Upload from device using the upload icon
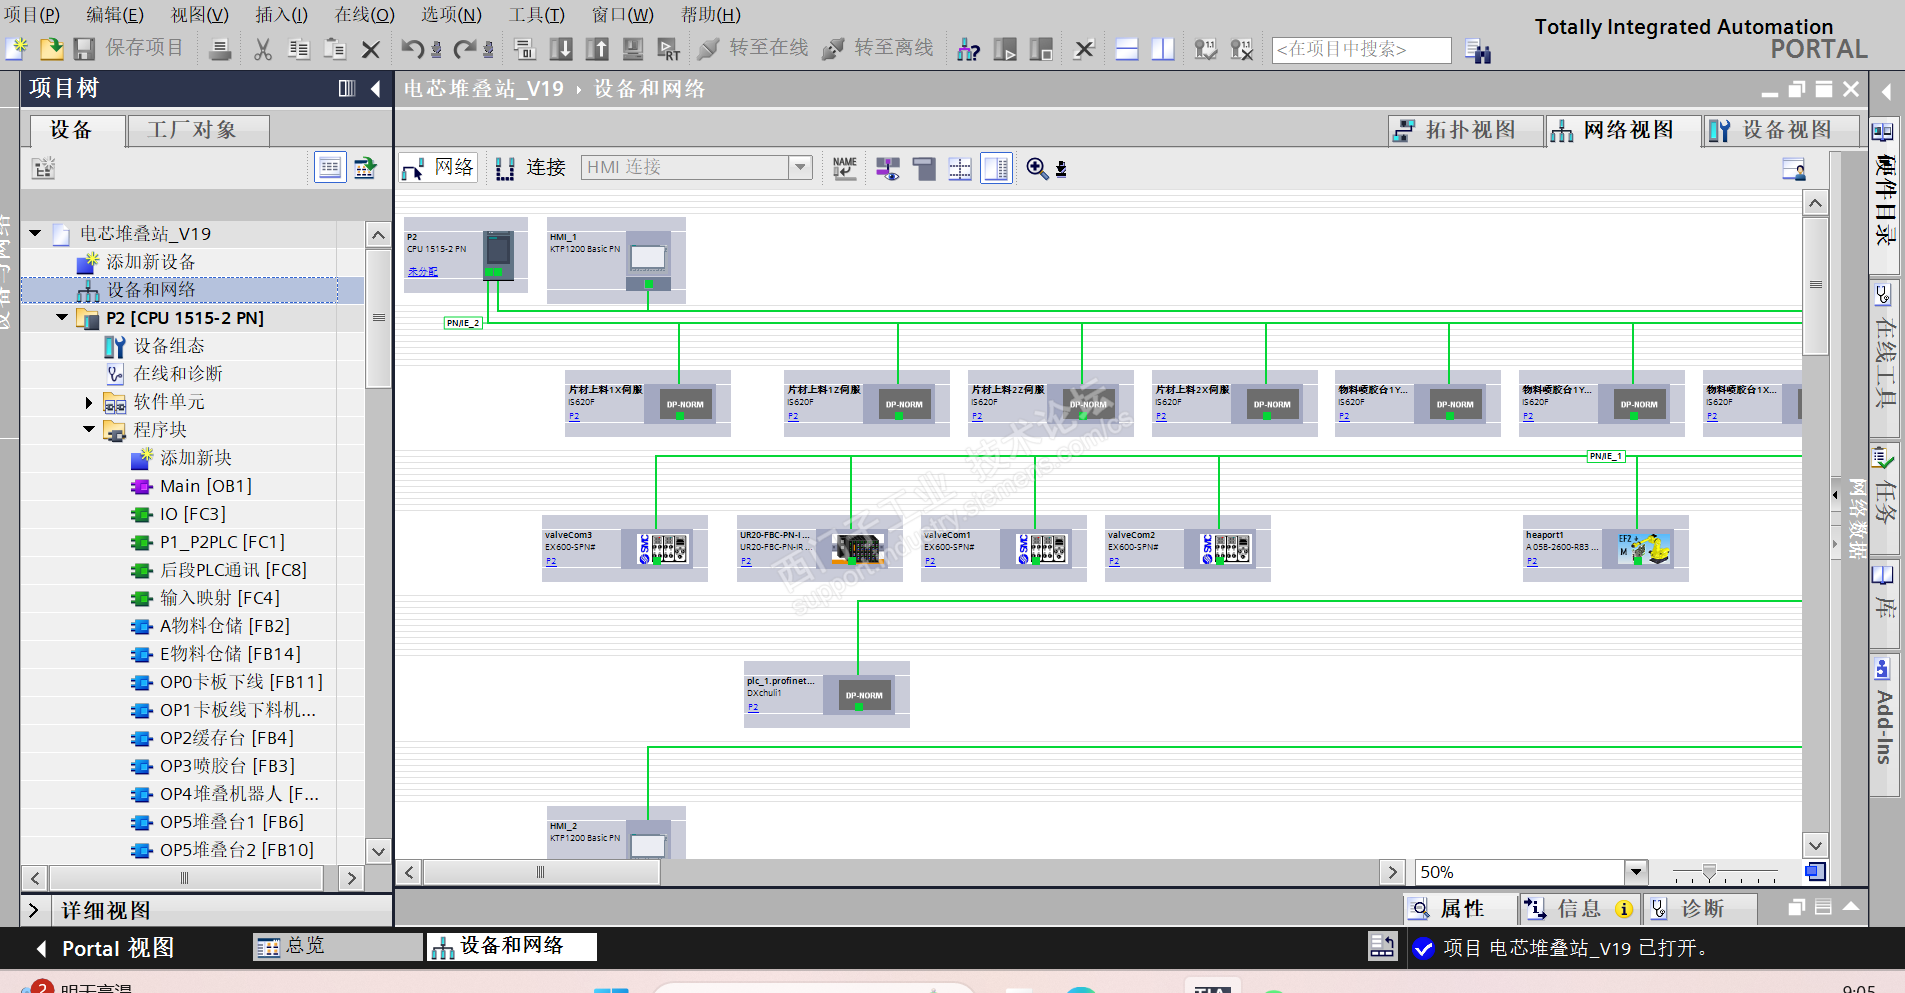 [597, 49]
